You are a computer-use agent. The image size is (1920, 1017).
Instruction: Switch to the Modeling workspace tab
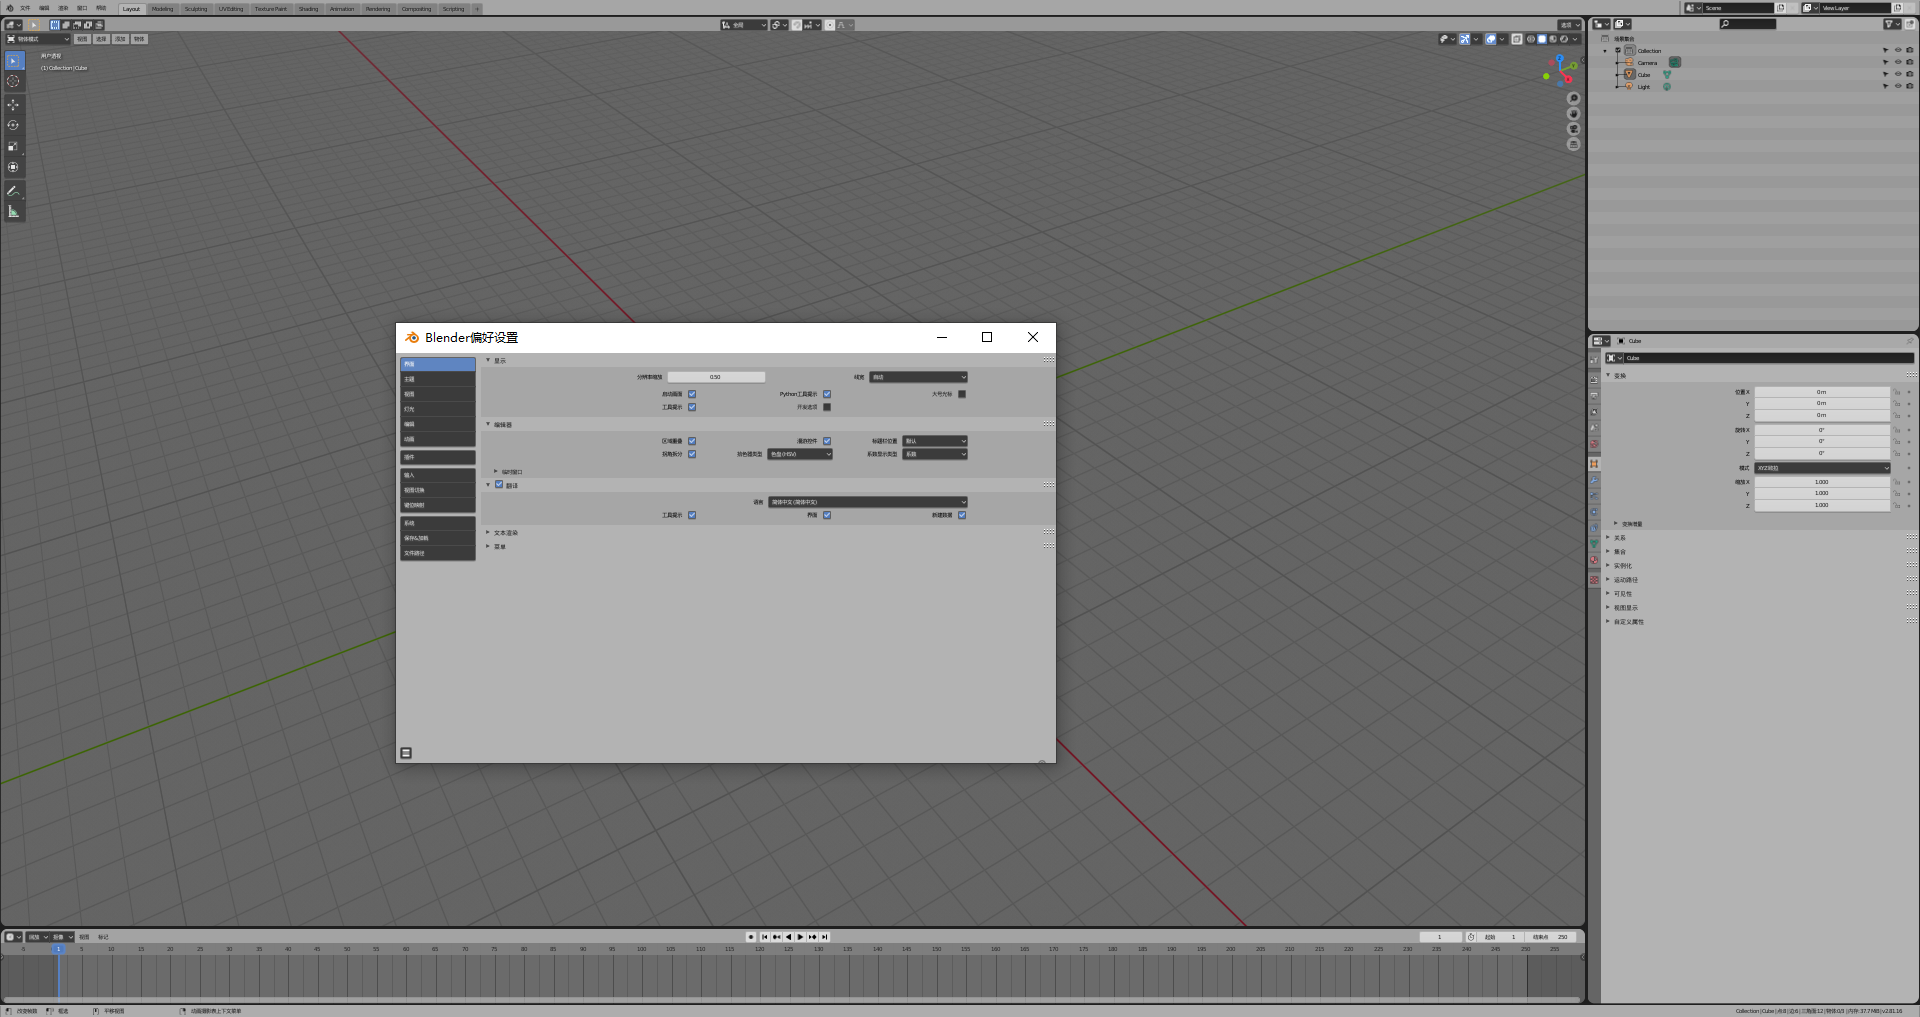pyautogui.click(x=162, y=8)
